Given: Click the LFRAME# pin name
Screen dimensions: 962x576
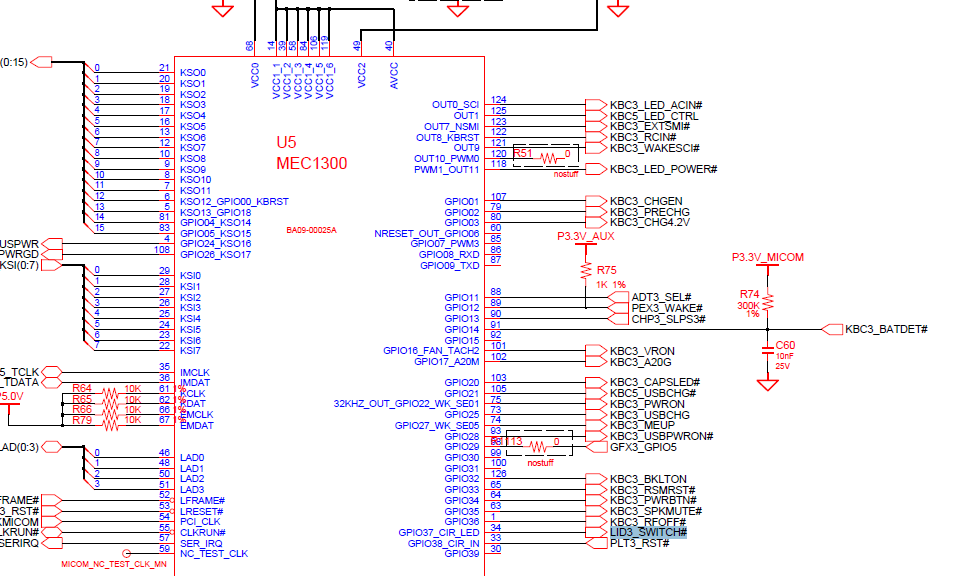Looking at the screenshot, I should tap(202, 501).
